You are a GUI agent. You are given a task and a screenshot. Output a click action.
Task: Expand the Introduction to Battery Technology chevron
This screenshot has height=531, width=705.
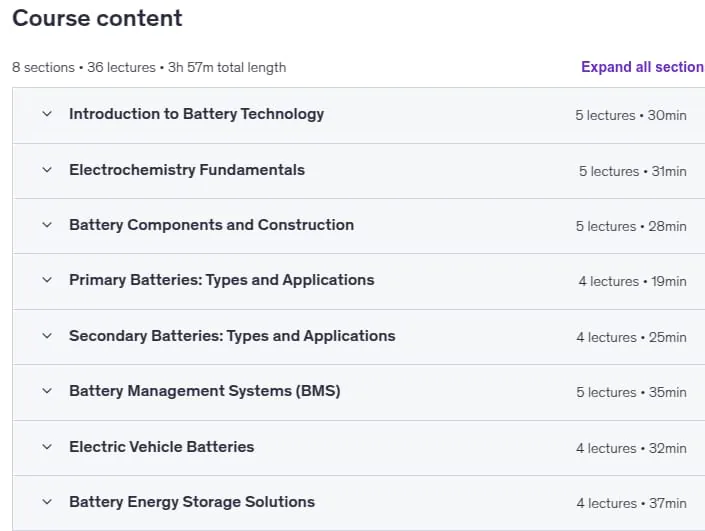[47, 114]
